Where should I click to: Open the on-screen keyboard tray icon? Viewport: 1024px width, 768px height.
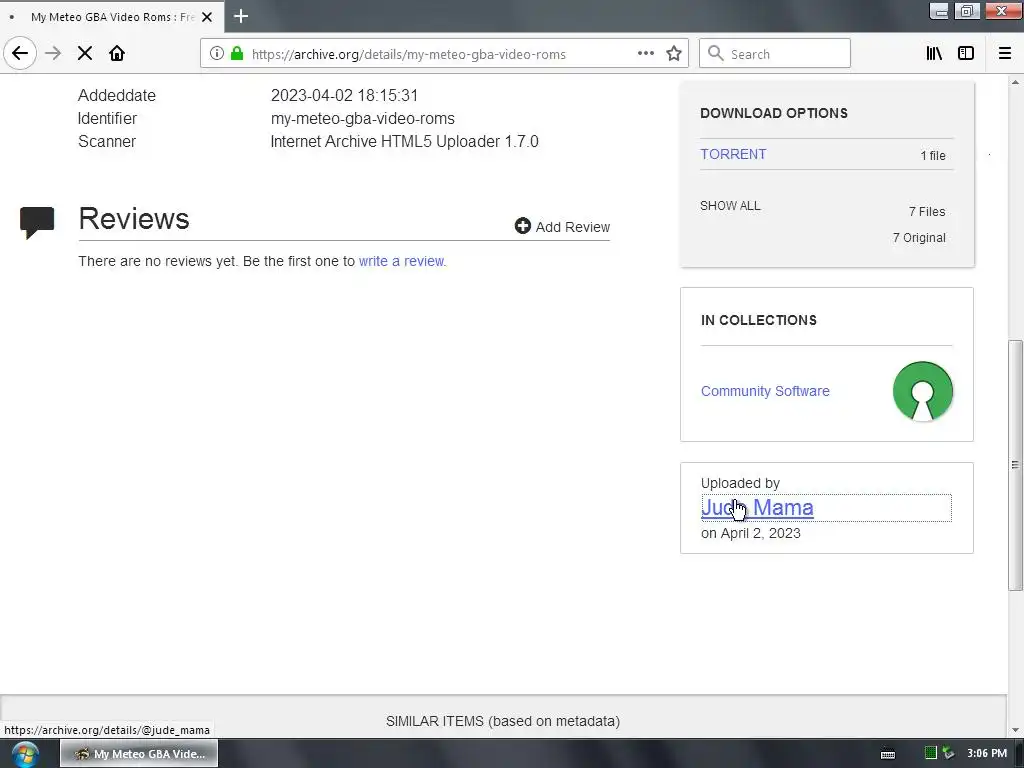pyautogui.click(x=888, y=754)
